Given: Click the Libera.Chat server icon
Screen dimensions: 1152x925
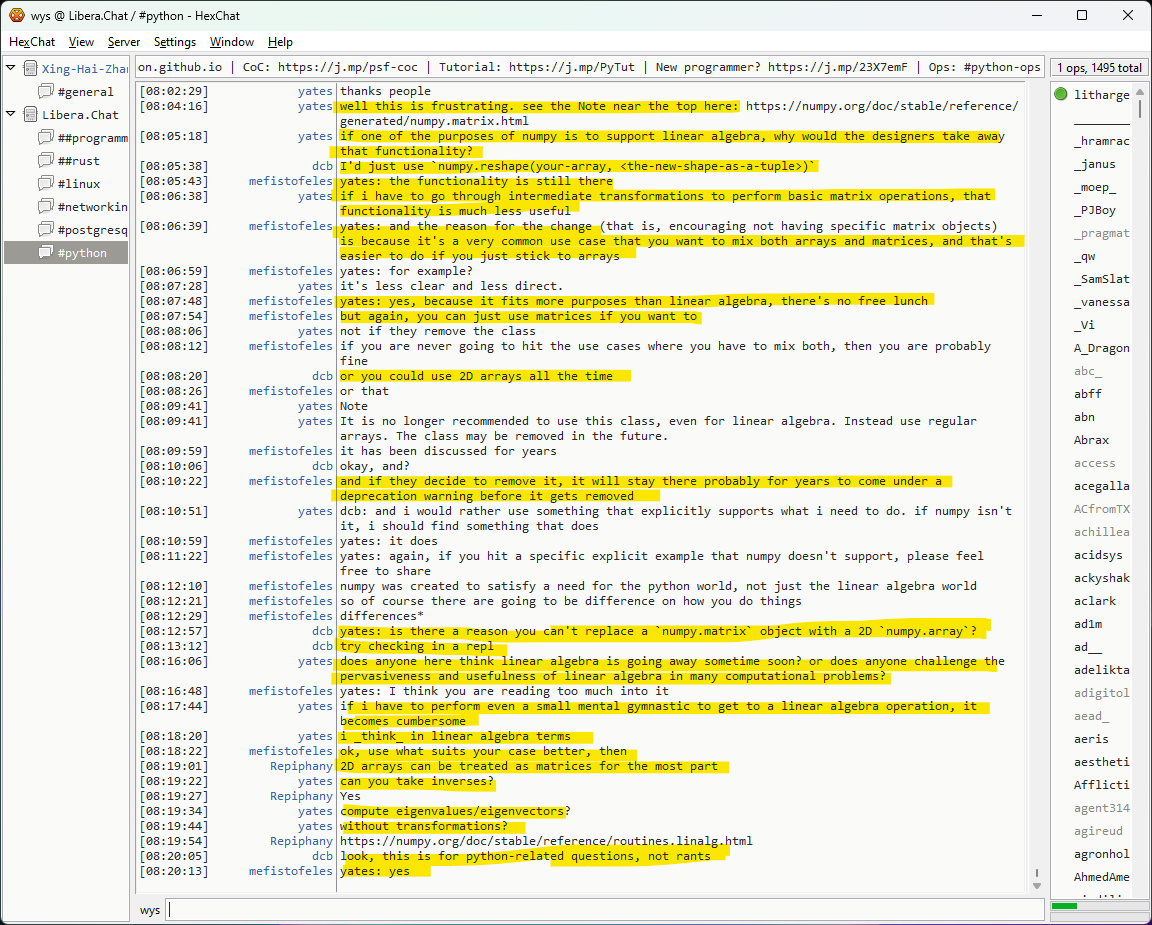Looking at the screenshot, I should click(x=30, y=115).
